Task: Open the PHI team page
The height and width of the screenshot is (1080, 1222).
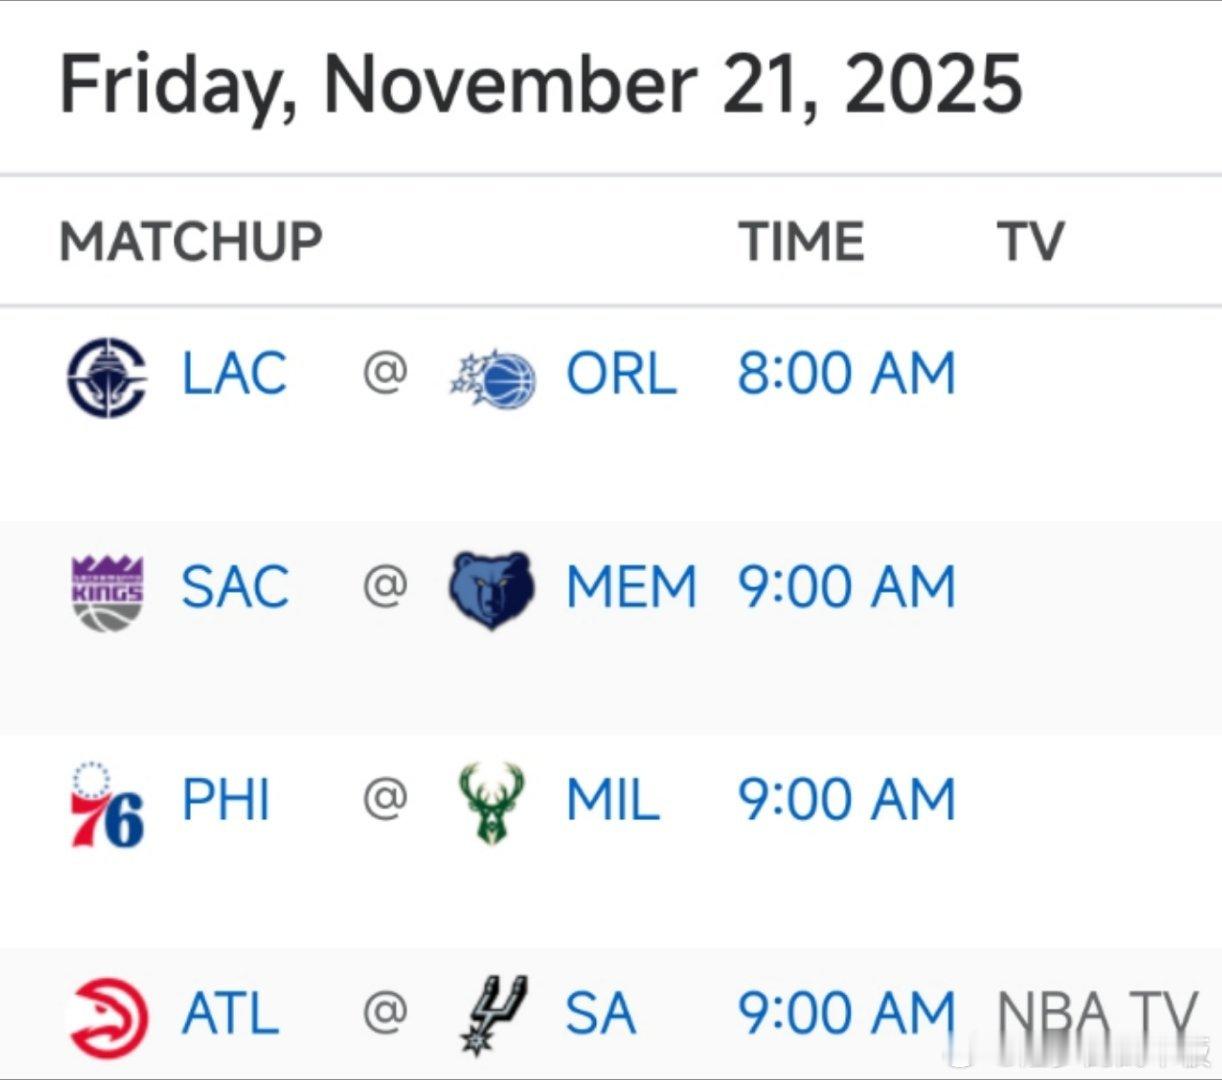Action: coord(226,800)
